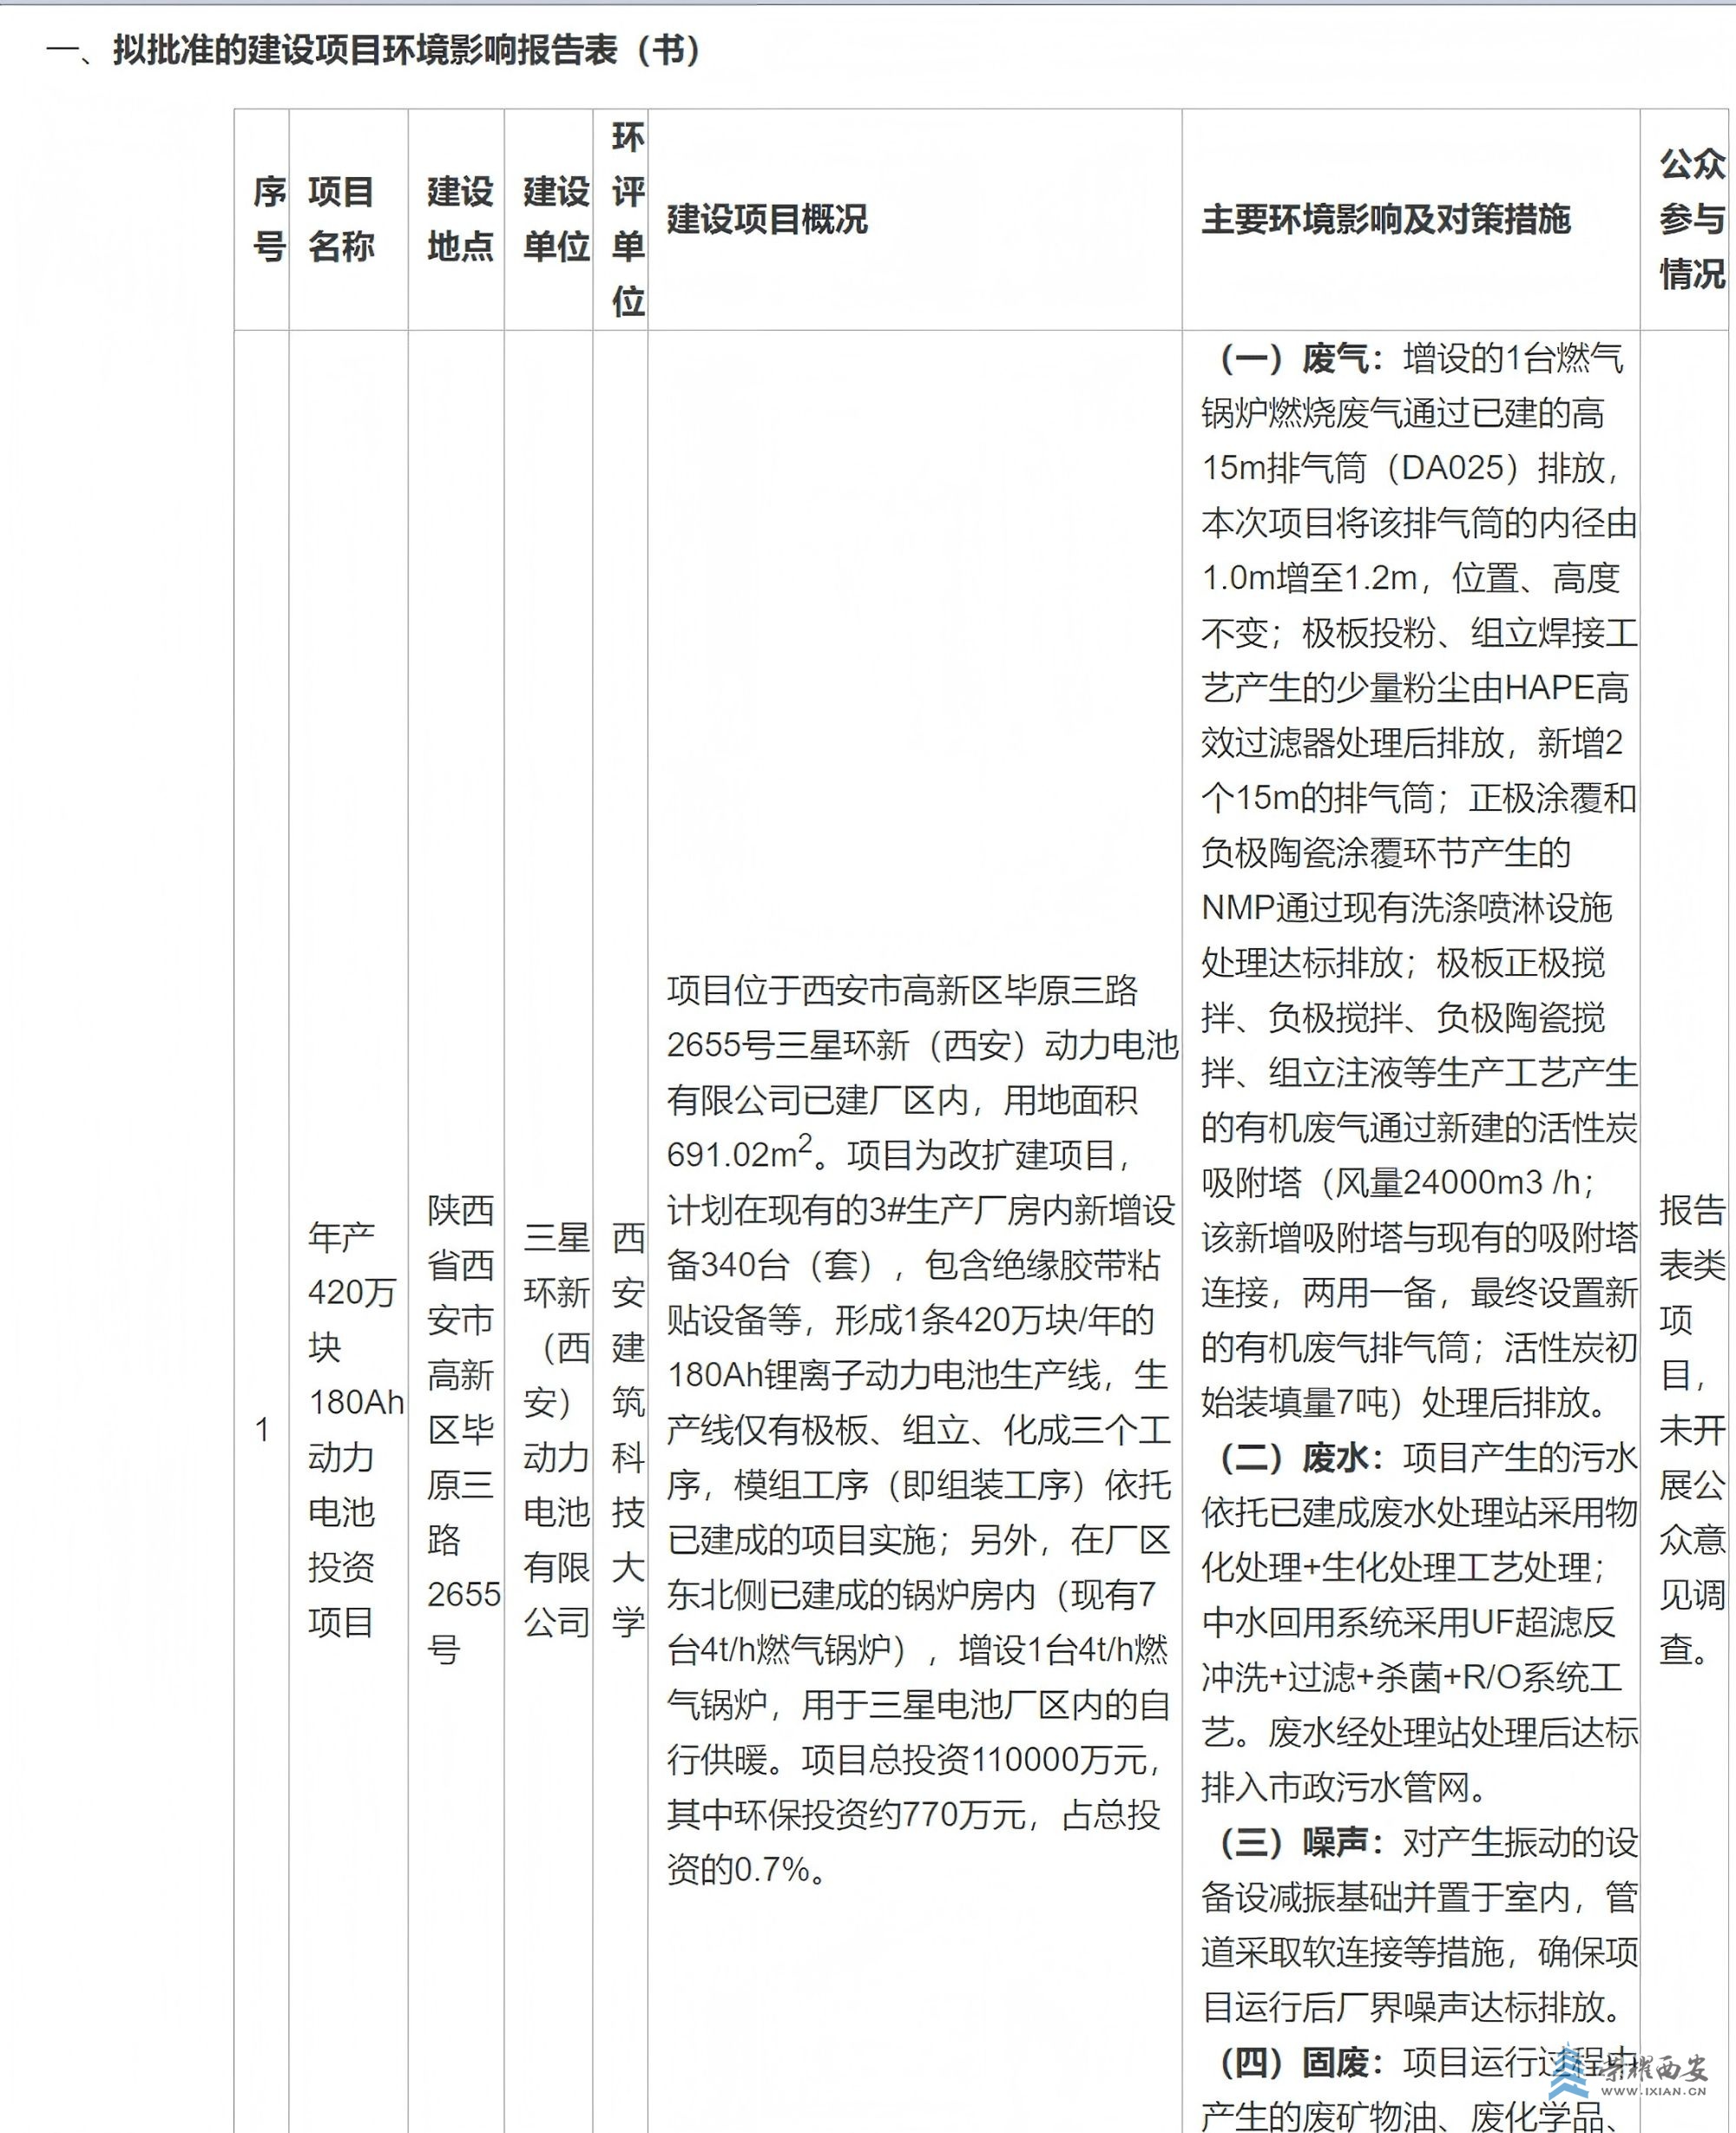Viewport: 1736px width, 2133px height.
Task: Click the bold label （四）固废
Action: point(1302,2062)
